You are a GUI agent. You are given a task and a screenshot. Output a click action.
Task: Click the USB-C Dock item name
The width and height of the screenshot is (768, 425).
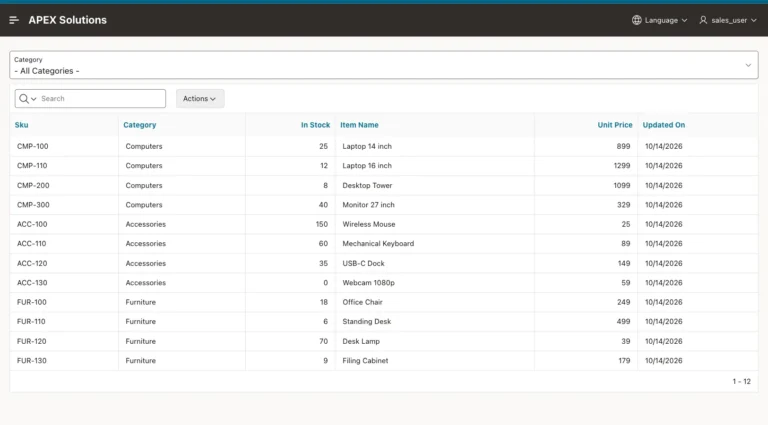click(363, 263)
